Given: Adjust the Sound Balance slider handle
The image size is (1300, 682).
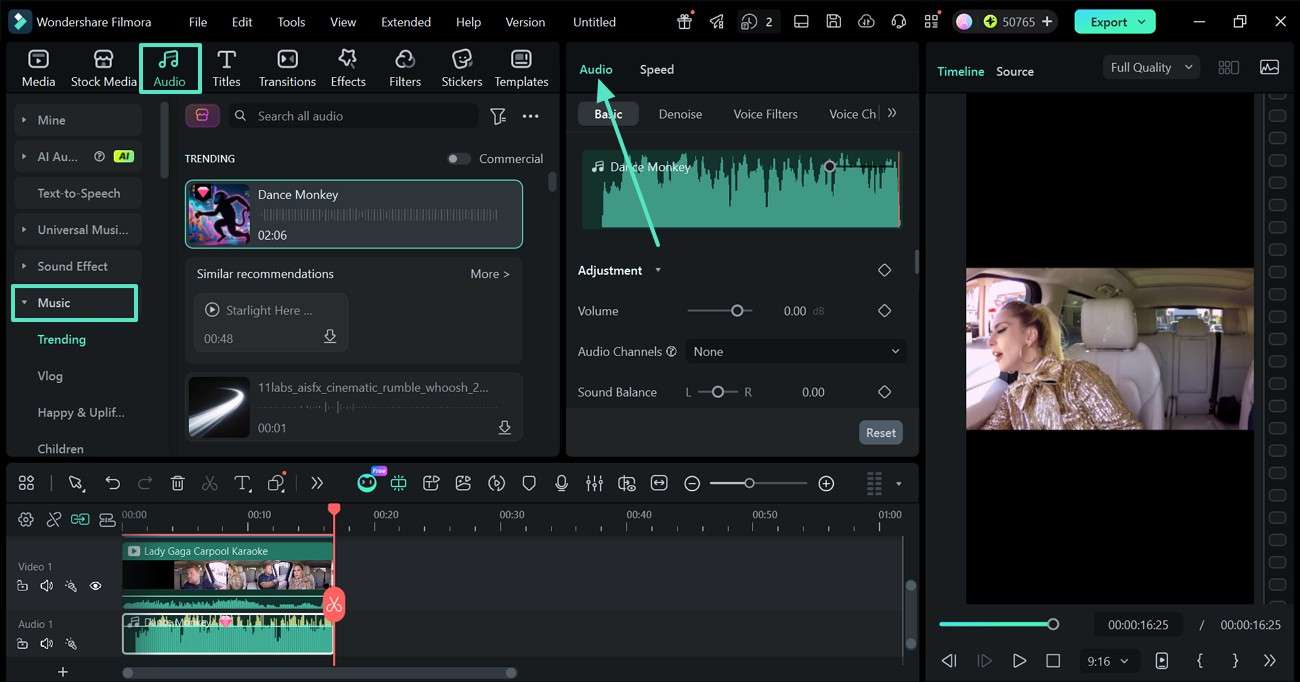Looking at the screenshot, I should [718, 392].
